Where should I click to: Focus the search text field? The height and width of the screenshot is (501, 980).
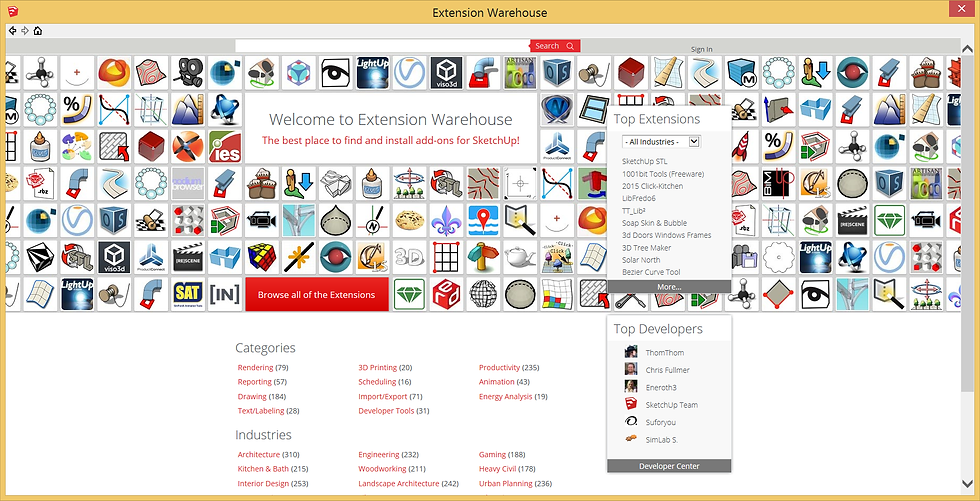pos(382,46)
